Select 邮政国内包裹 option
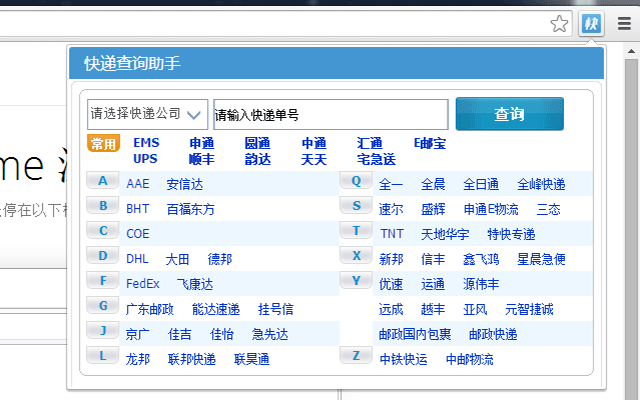Screen dimensions: 640x400 (x=415, y=334)
